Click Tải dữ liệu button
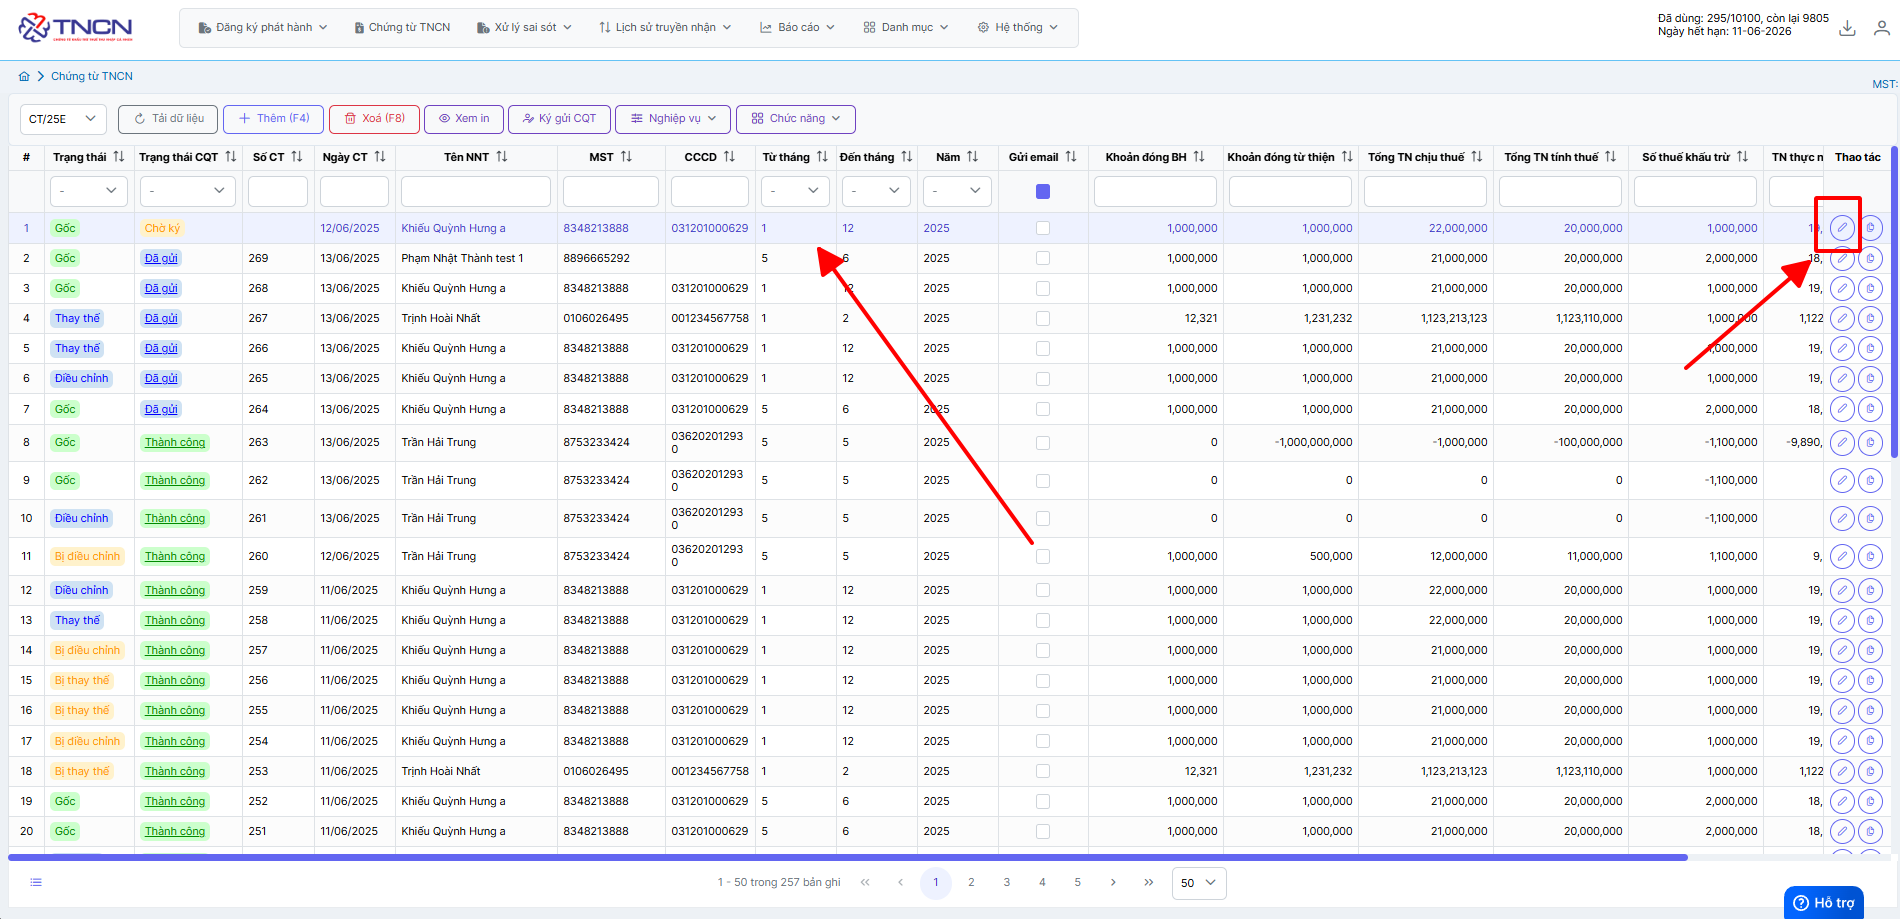 click(168, 119)
